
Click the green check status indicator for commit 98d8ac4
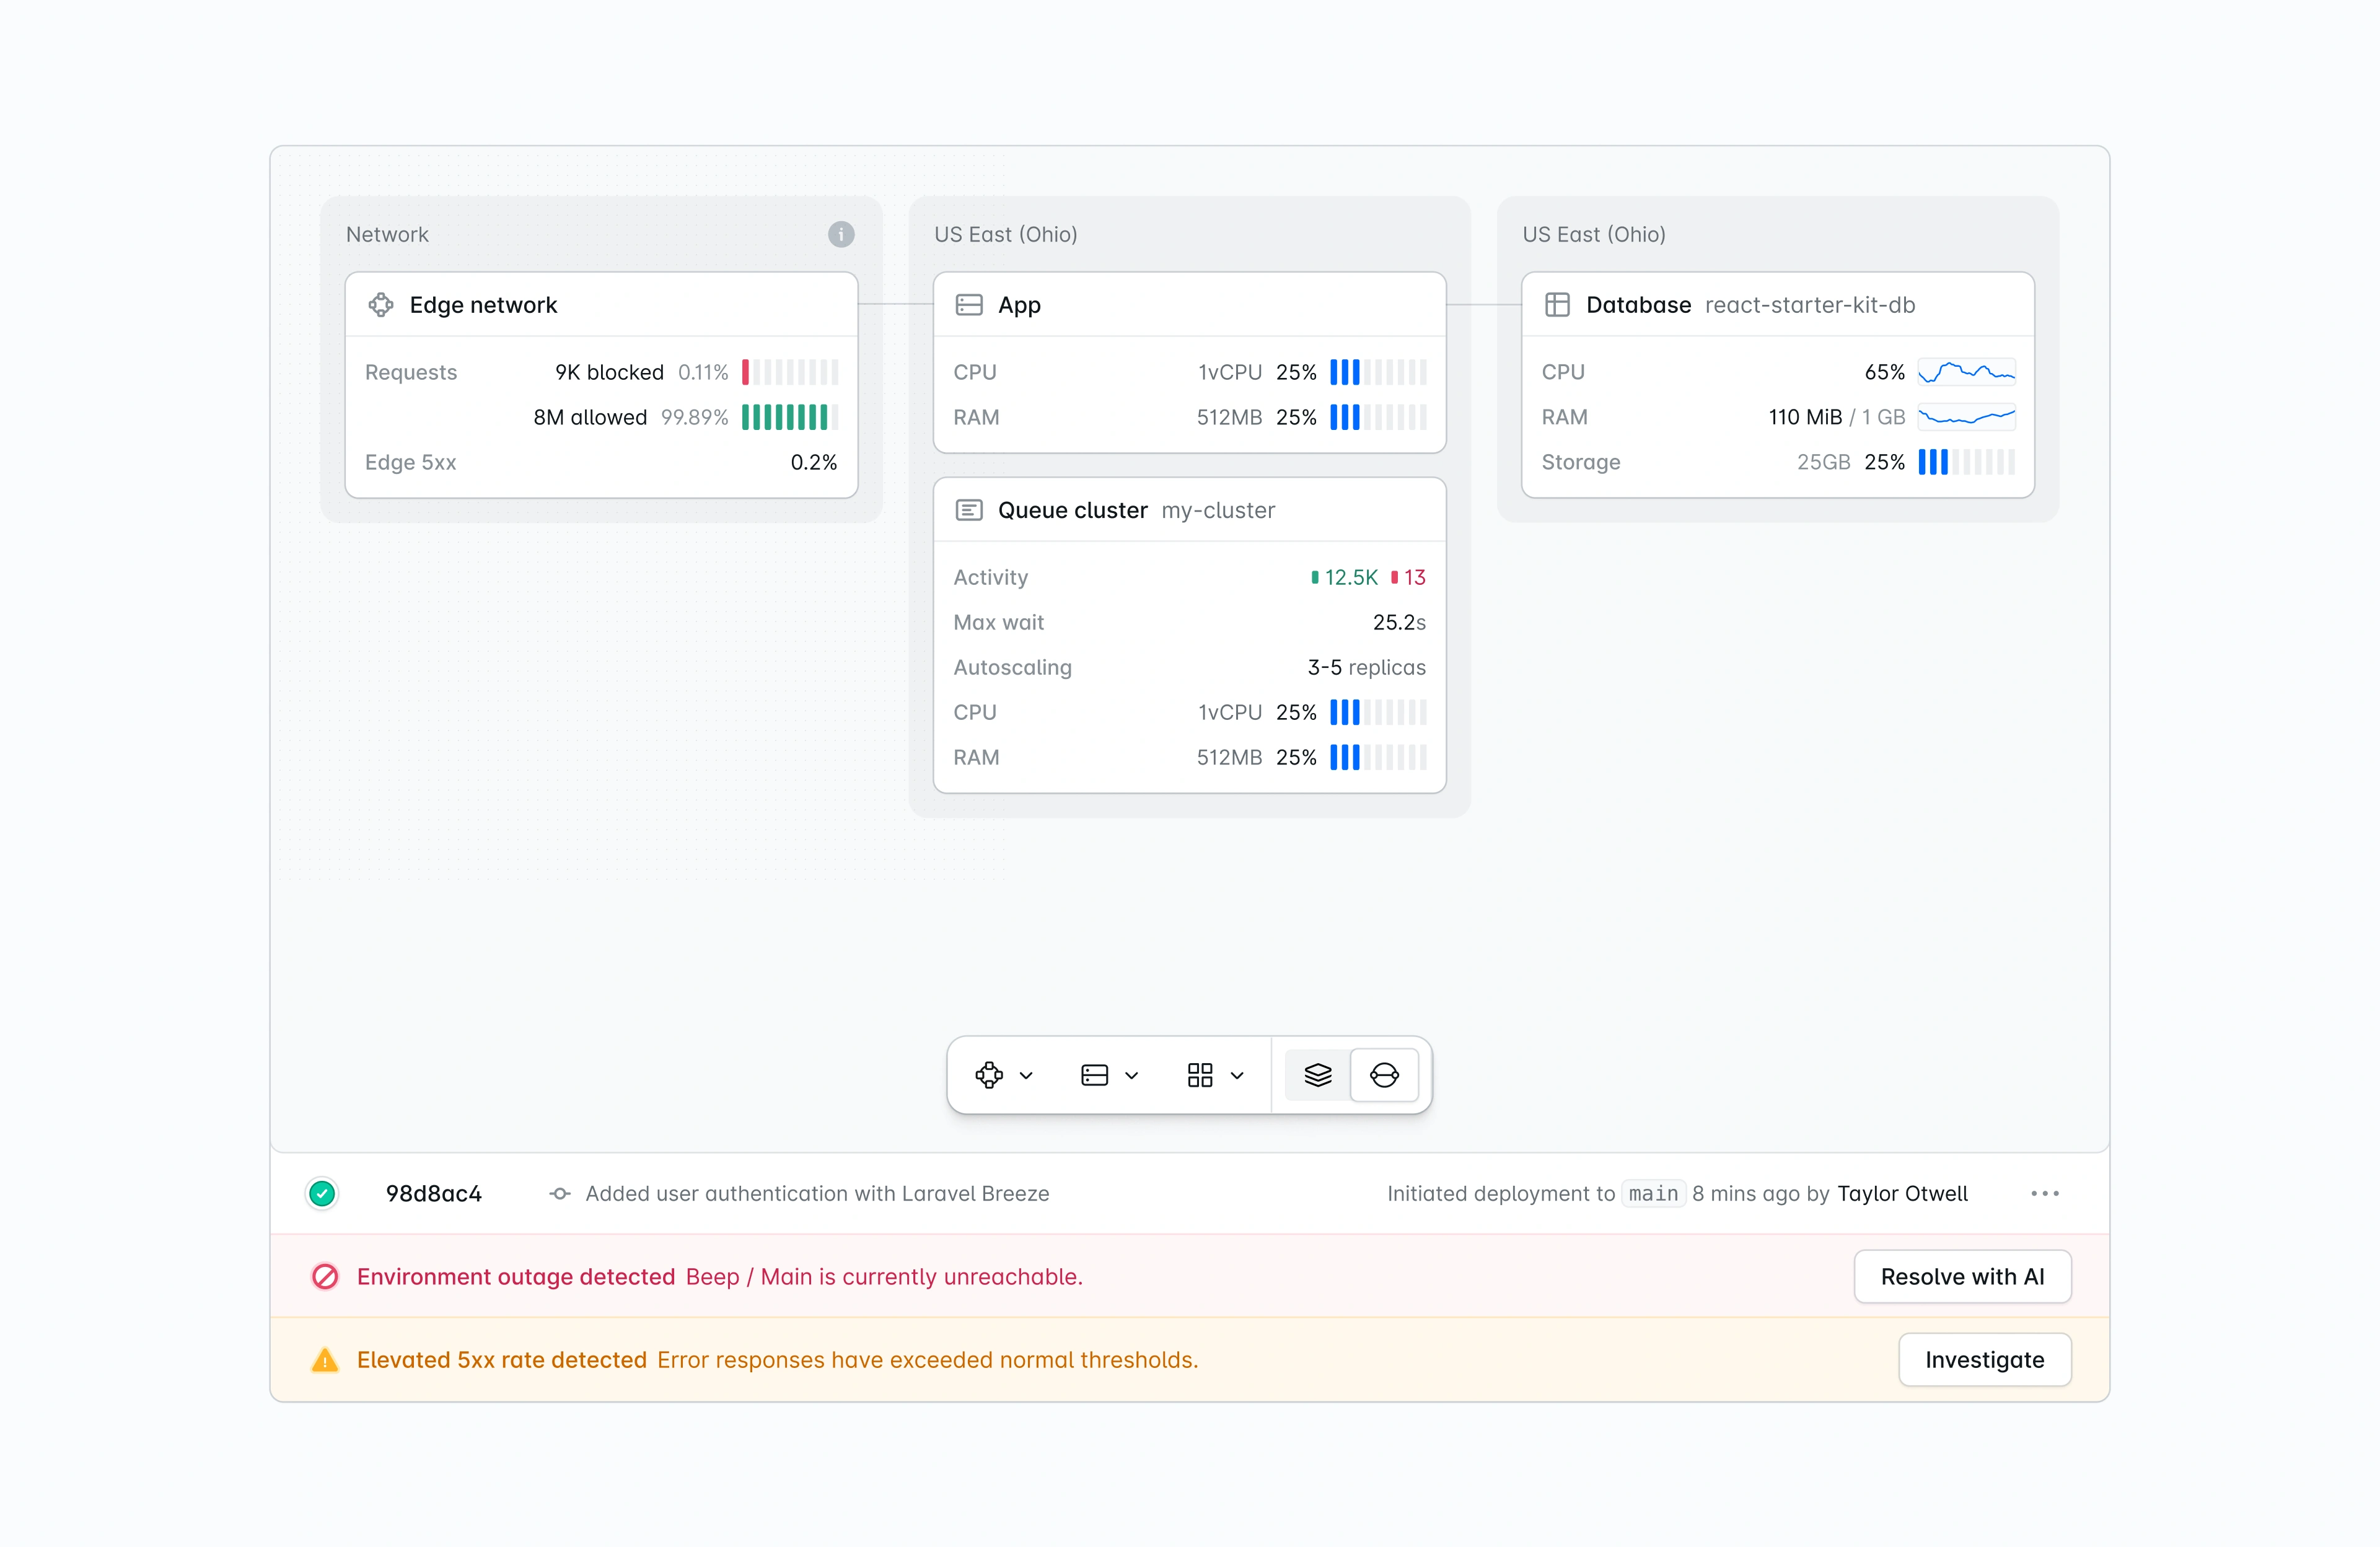(322, 1193)
